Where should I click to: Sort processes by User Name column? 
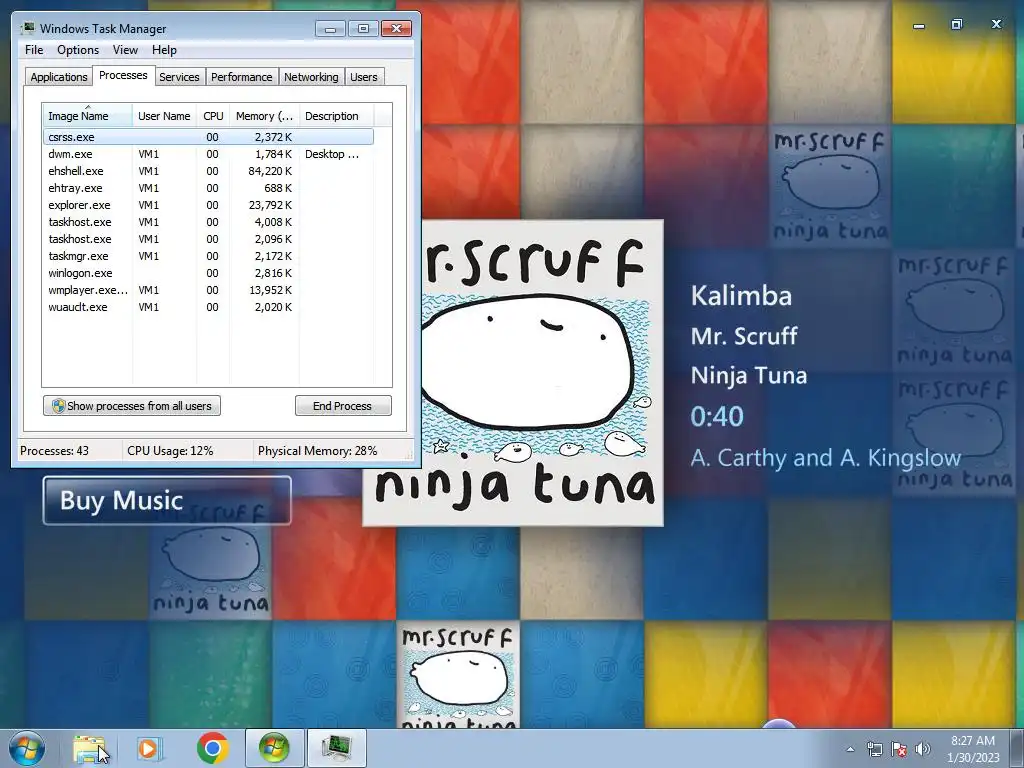tap(164, 116)
